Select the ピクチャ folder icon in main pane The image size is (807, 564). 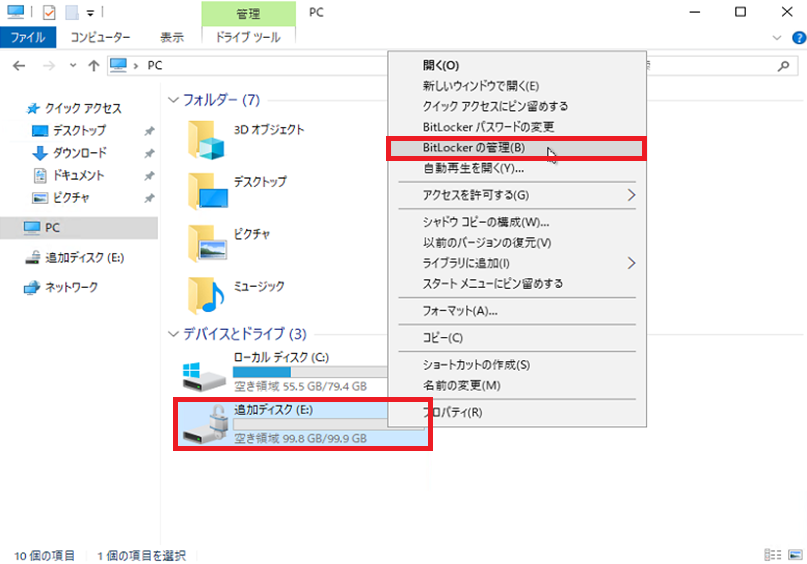coord(207,243)
